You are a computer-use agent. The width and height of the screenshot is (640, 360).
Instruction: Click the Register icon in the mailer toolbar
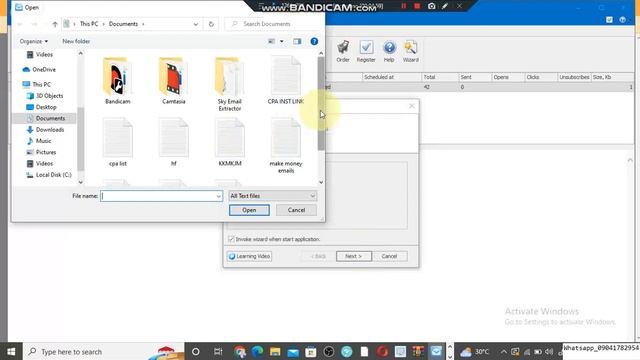point(366,51)
